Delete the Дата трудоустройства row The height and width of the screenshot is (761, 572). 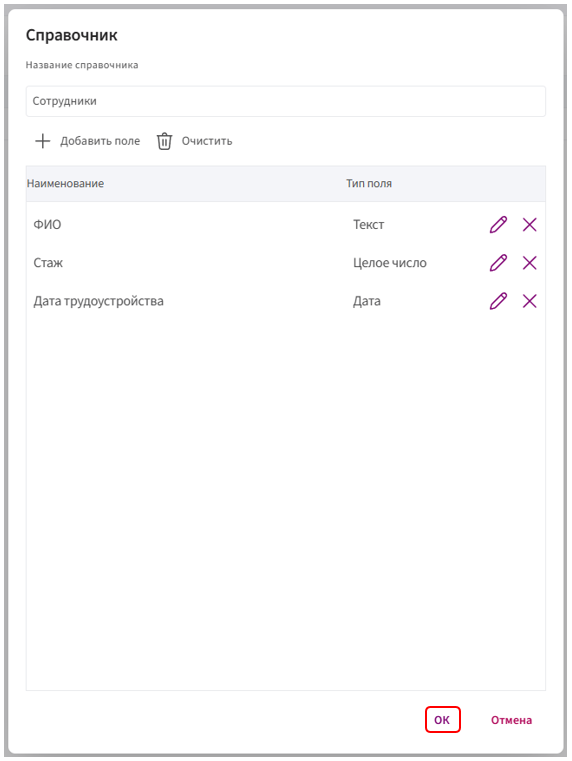tap(529, 301)
